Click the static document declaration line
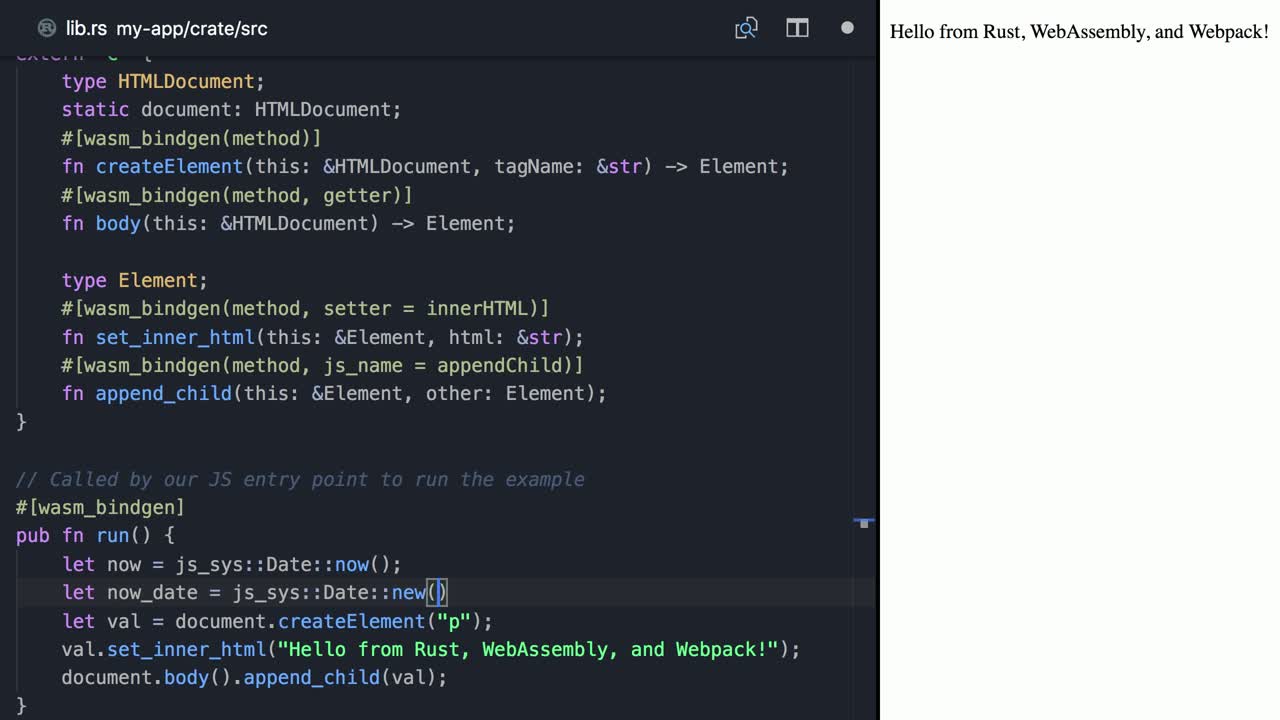Viewport: 1280px width, 720px height. click(x=231, y=109)
